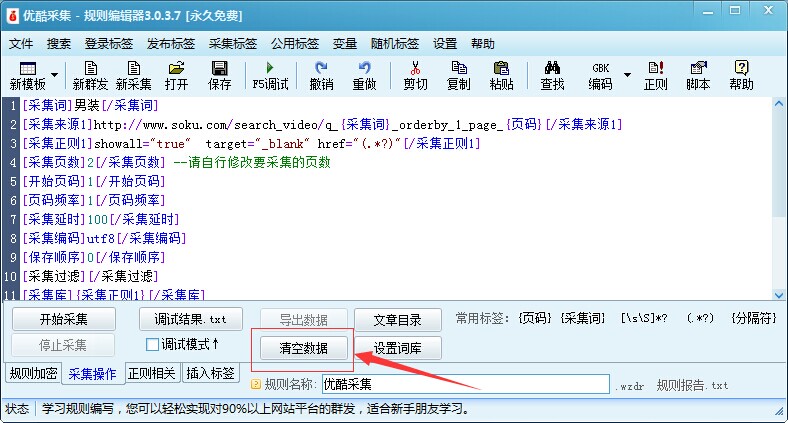Click the line containing [采集页数]2

point(176,162)
